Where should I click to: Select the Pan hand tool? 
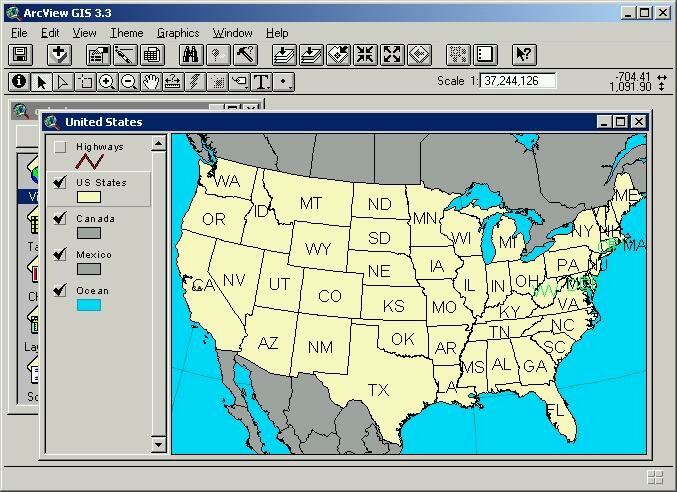151,82
